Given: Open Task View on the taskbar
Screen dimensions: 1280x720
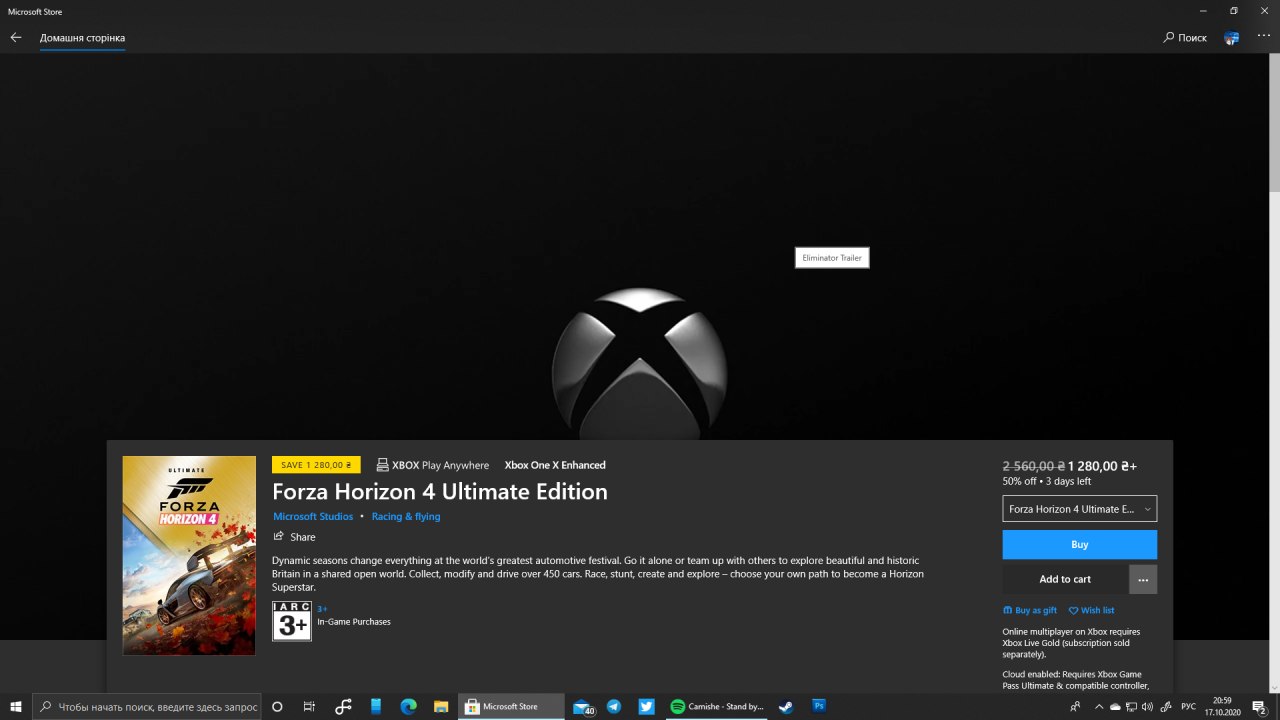Looking at the screenshot, I should pyautogui.click(x=310, y=706).
